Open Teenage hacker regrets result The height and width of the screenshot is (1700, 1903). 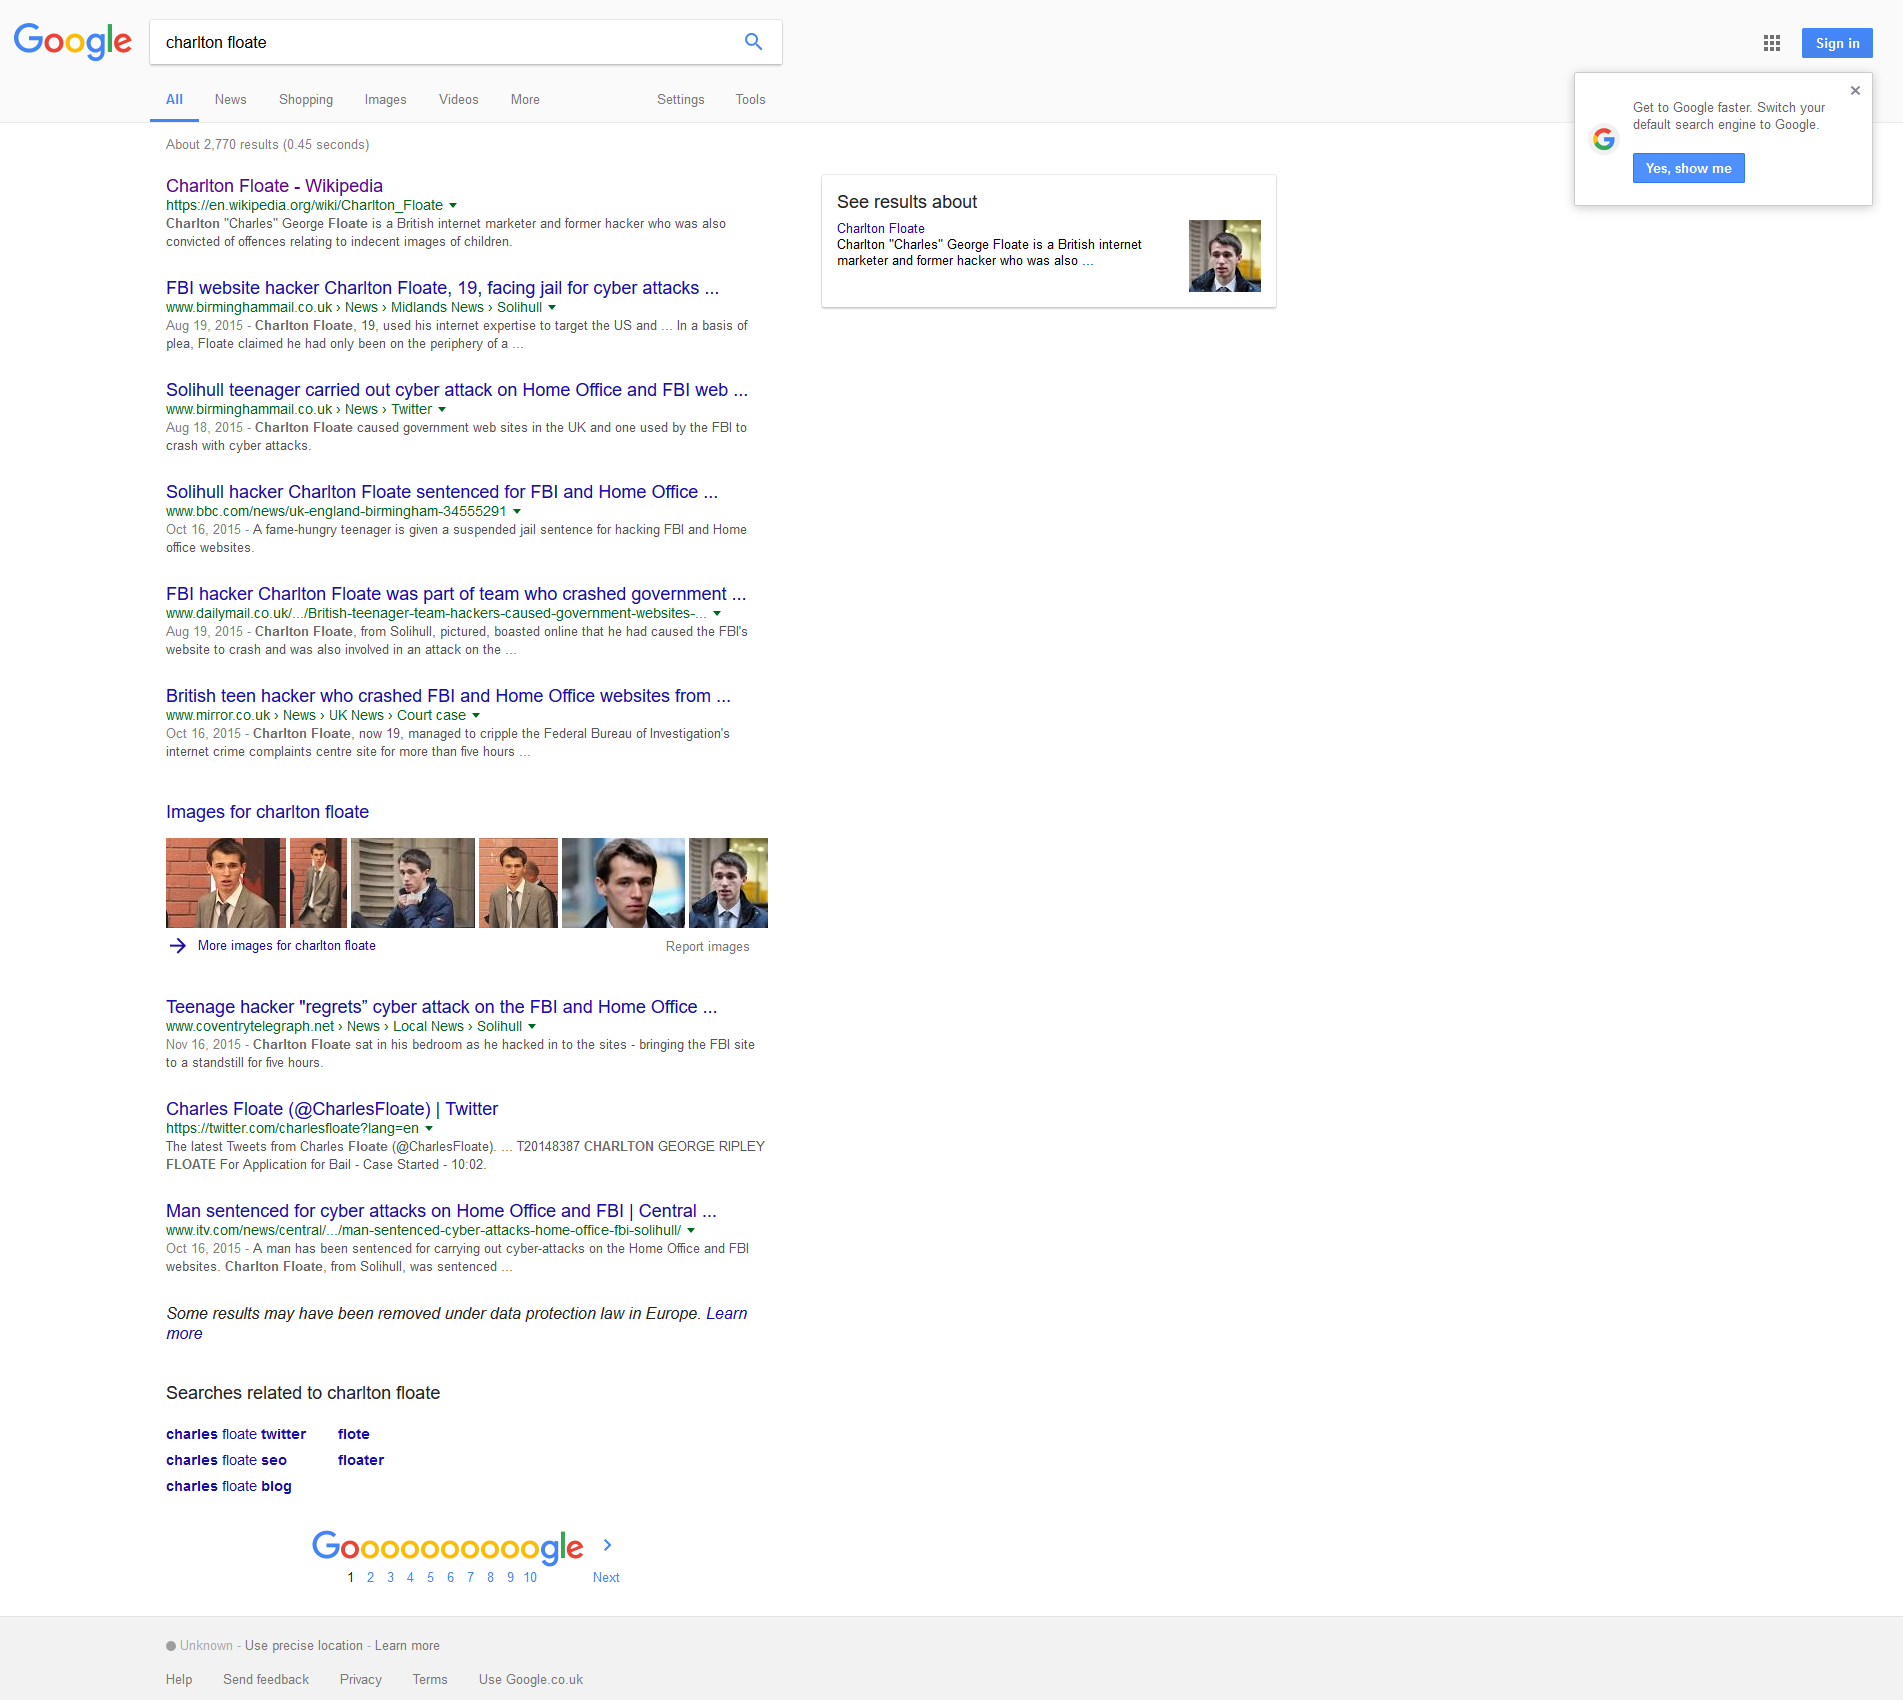coord(441,1007)
